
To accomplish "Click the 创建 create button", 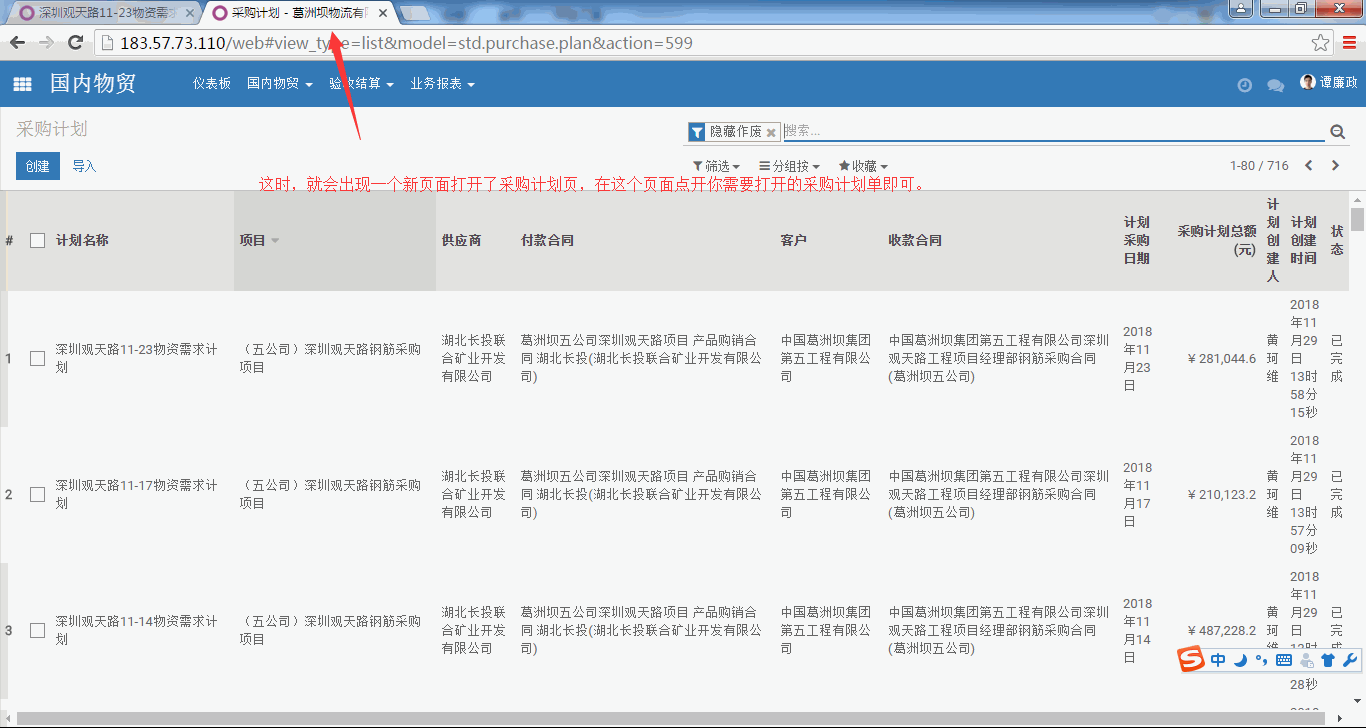I will 38,166.
